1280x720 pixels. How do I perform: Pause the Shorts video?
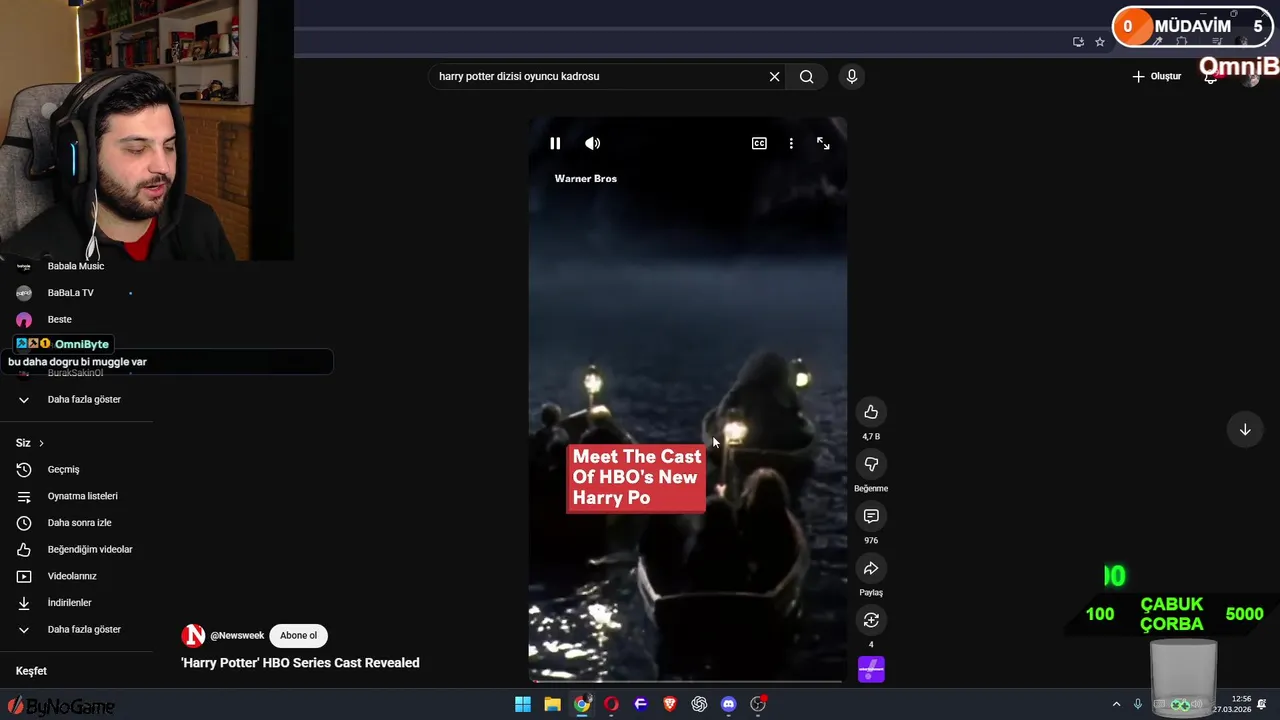click(555, 143)
